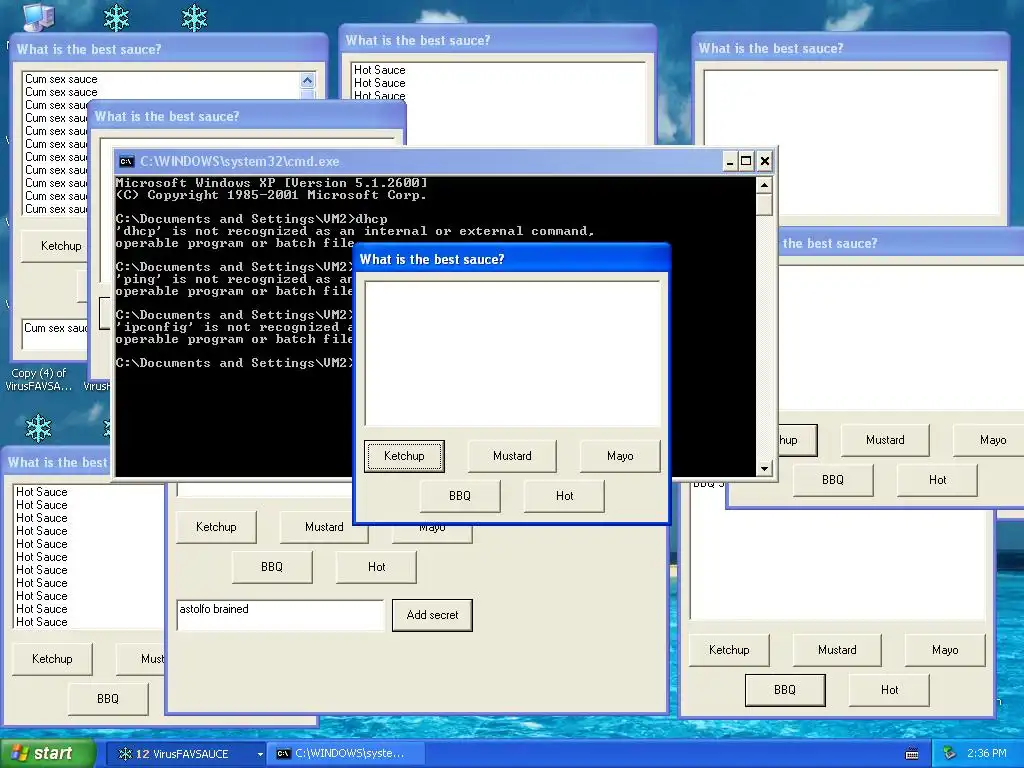Screen dimensions: 1024x768
Task: Click first Hot Sauce row in bottom-left window
Action: tap(42, 492)
